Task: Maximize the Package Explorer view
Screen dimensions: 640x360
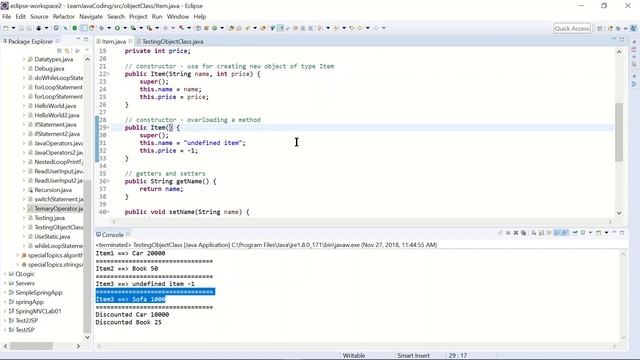Action: [86, 39]
